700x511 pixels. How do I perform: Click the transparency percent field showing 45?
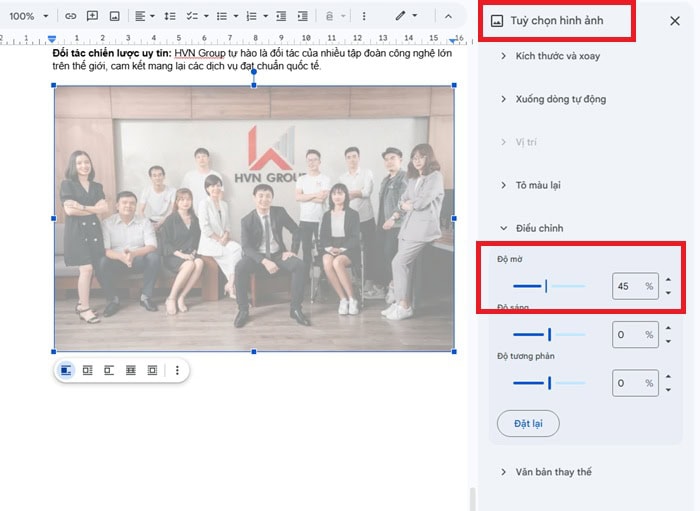coord(635,286)
